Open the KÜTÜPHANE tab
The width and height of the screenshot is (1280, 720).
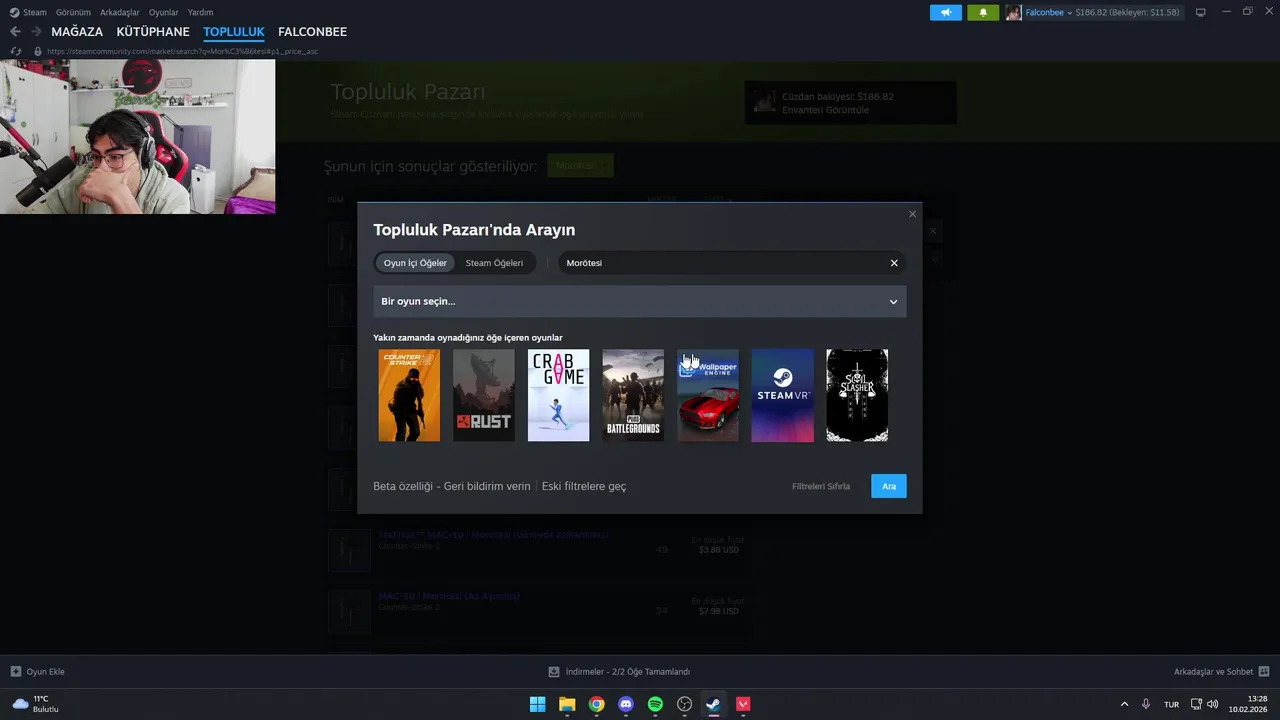(x=153, y=32)
